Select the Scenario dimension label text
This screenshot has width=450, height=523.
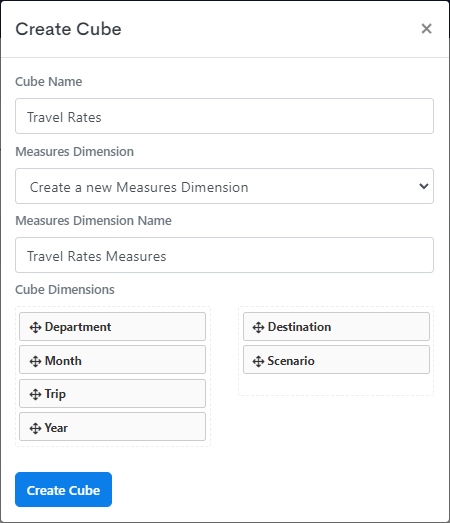(291, 361)
